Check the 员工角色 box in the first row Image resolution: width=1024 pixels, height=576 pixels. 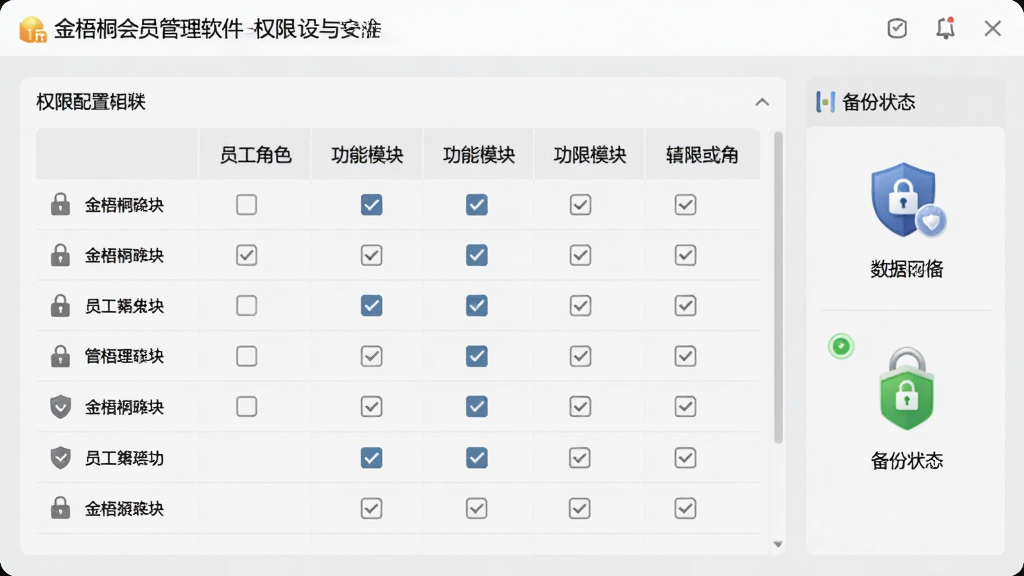coord(246,204)
